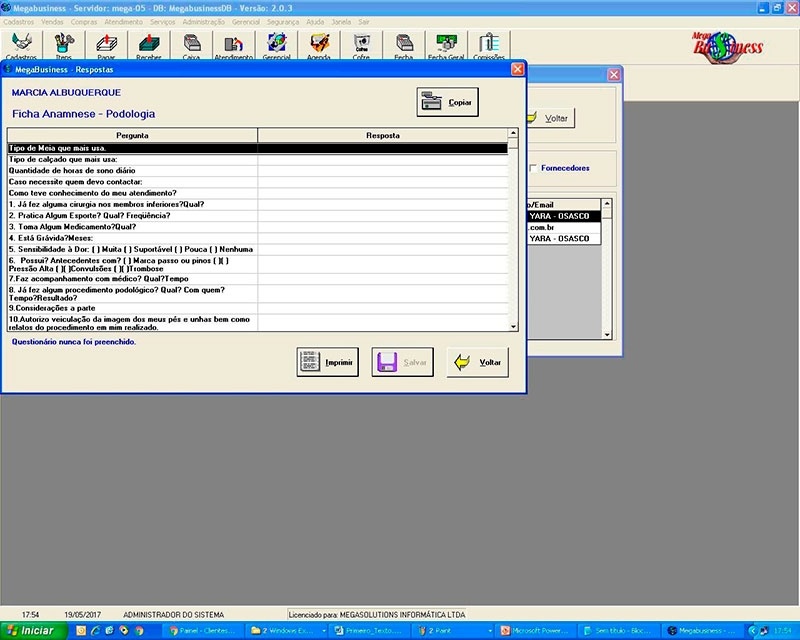
Task: Toggle the Fornecedores checkbox
Action: point(533,168)
